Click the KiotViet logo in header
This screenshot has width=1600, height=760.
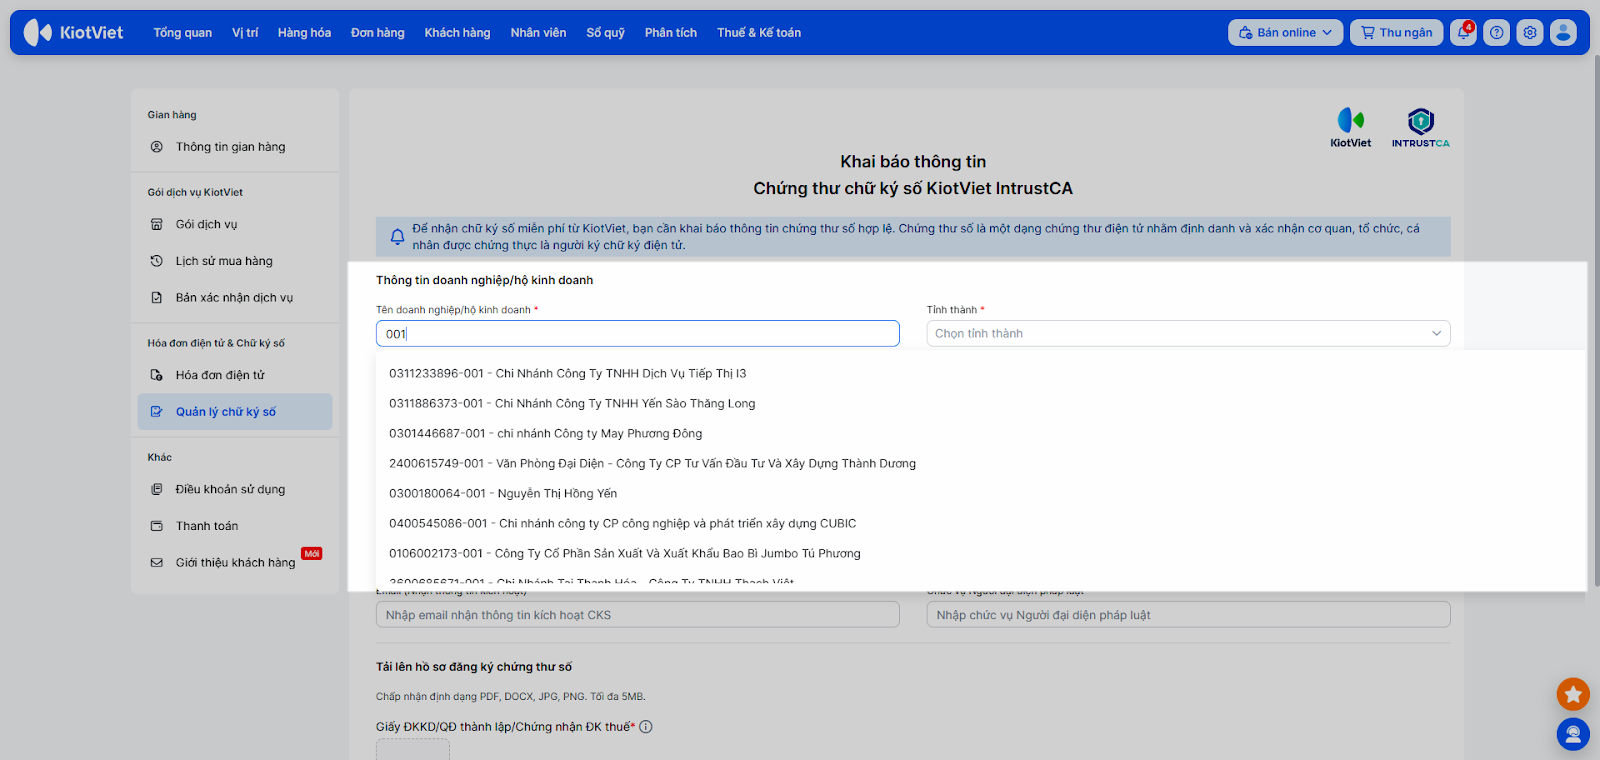[x=74, y=33]
